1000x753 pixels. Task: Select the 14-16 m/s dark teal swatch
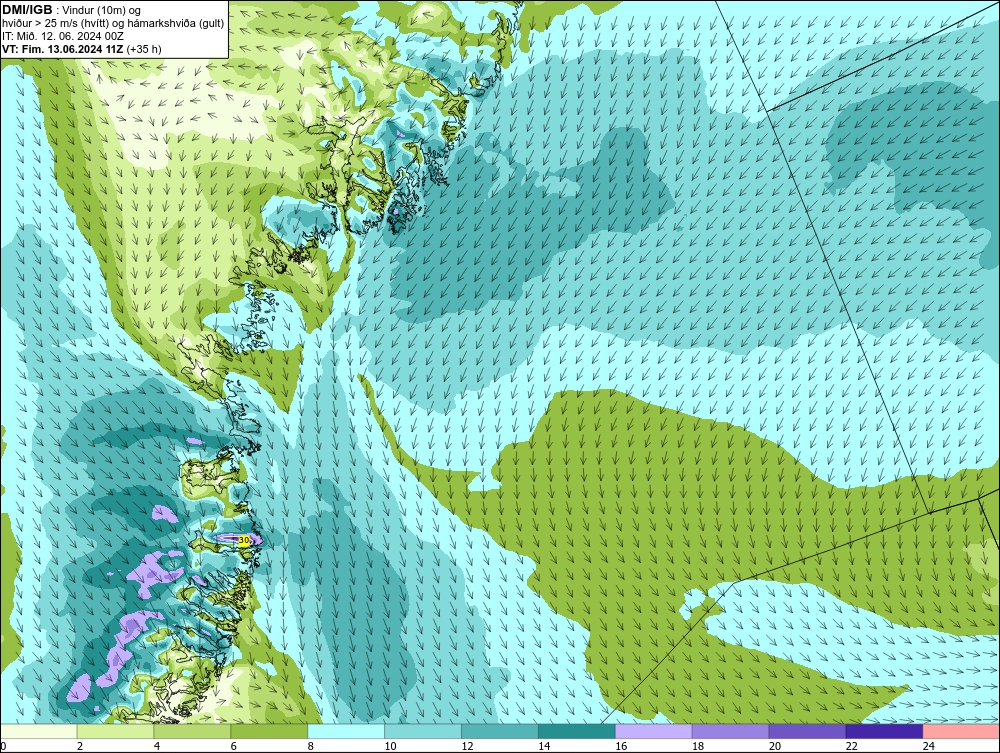coord(577,731)
